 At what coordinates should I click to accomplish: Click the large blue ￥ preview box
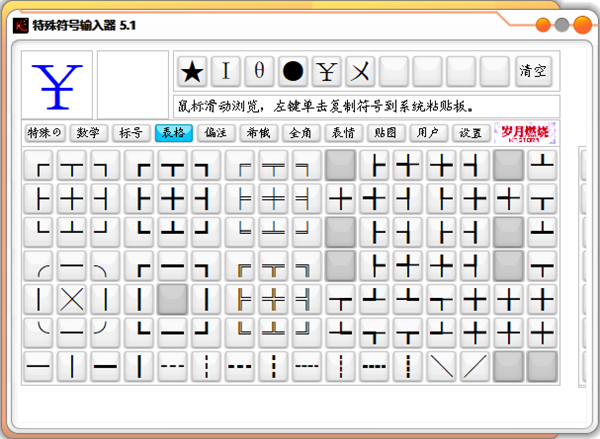(57, 85)
